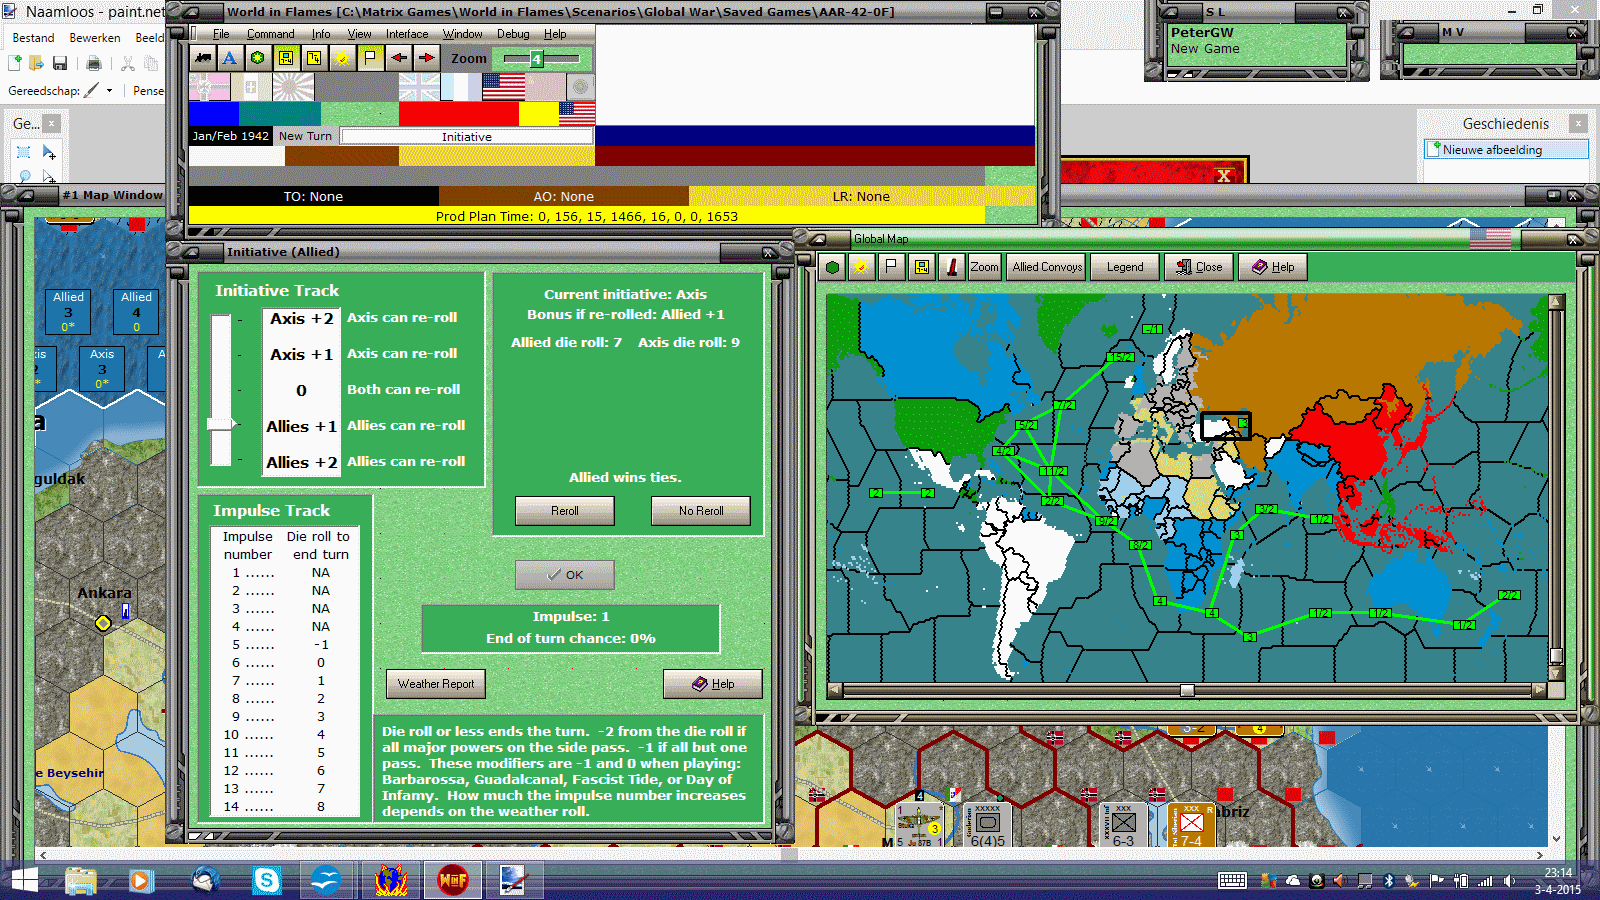
Task: Open the Bewerken menu in paint.net
Action: pos(95,38)
